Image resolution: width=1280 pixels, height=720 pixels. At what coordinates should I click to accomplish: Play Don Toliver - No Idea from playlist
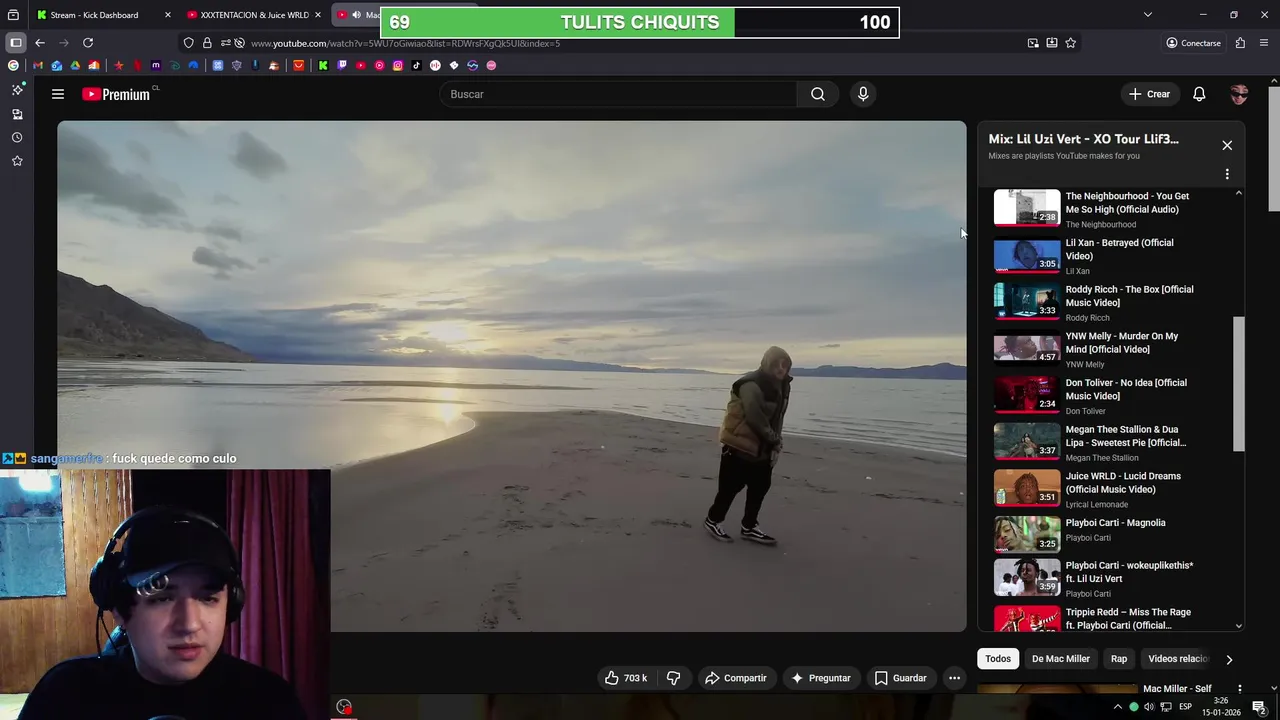point(1094,396)
